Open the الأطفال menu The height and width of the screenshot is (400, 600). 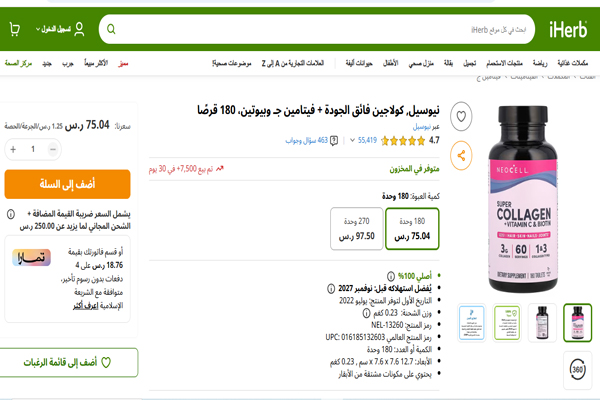pos(391,63)
